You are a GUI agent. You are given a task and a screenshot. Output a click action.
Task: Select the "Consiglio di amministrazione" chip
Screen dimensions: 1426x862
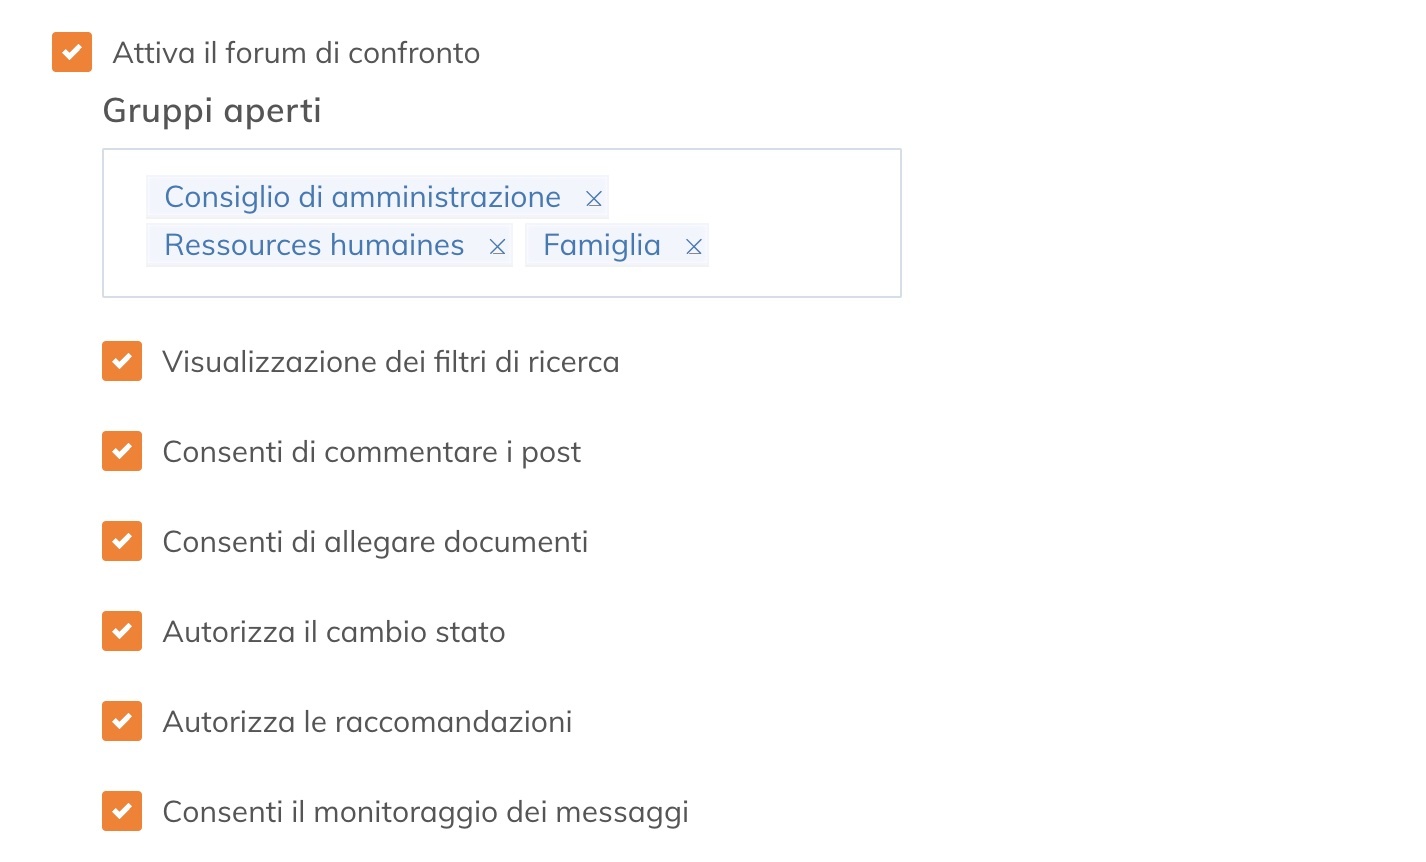362,197
